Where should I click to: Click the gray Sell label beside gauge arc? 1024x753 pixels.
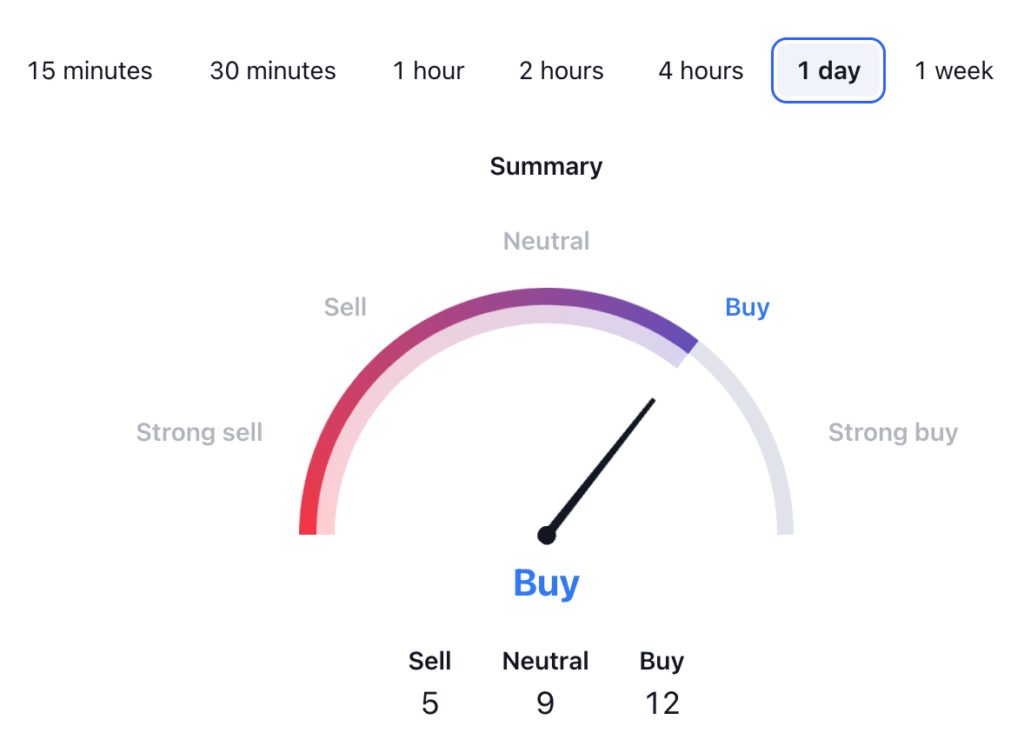[x=345, y=307]
